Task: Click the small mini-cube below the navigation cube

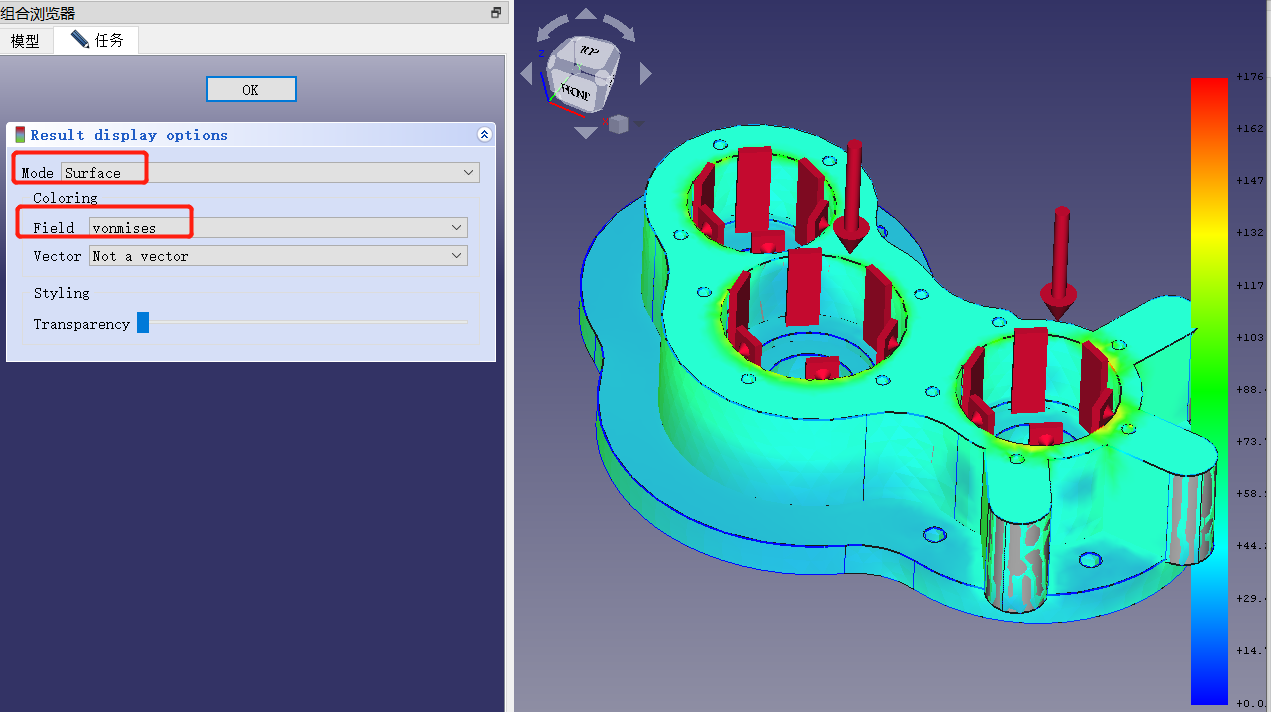Action: 618,124
